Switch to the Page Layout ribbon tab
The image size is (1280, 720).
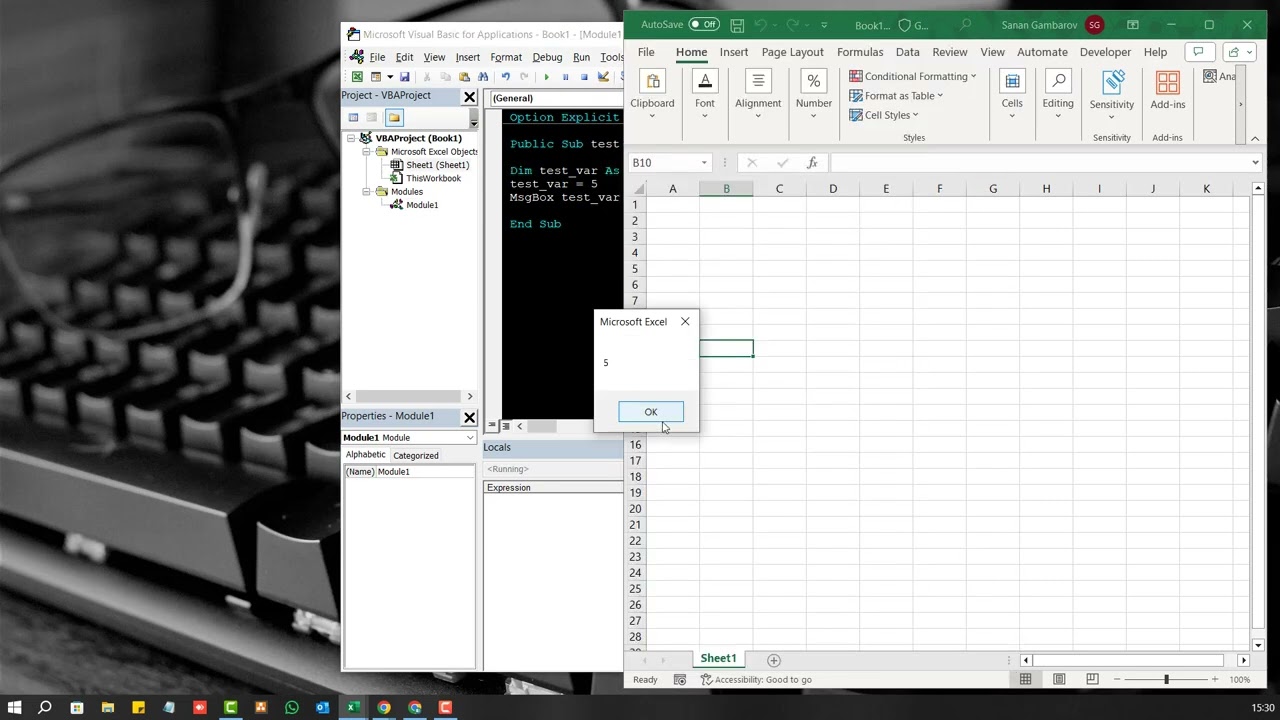click(x=792, y=52)
